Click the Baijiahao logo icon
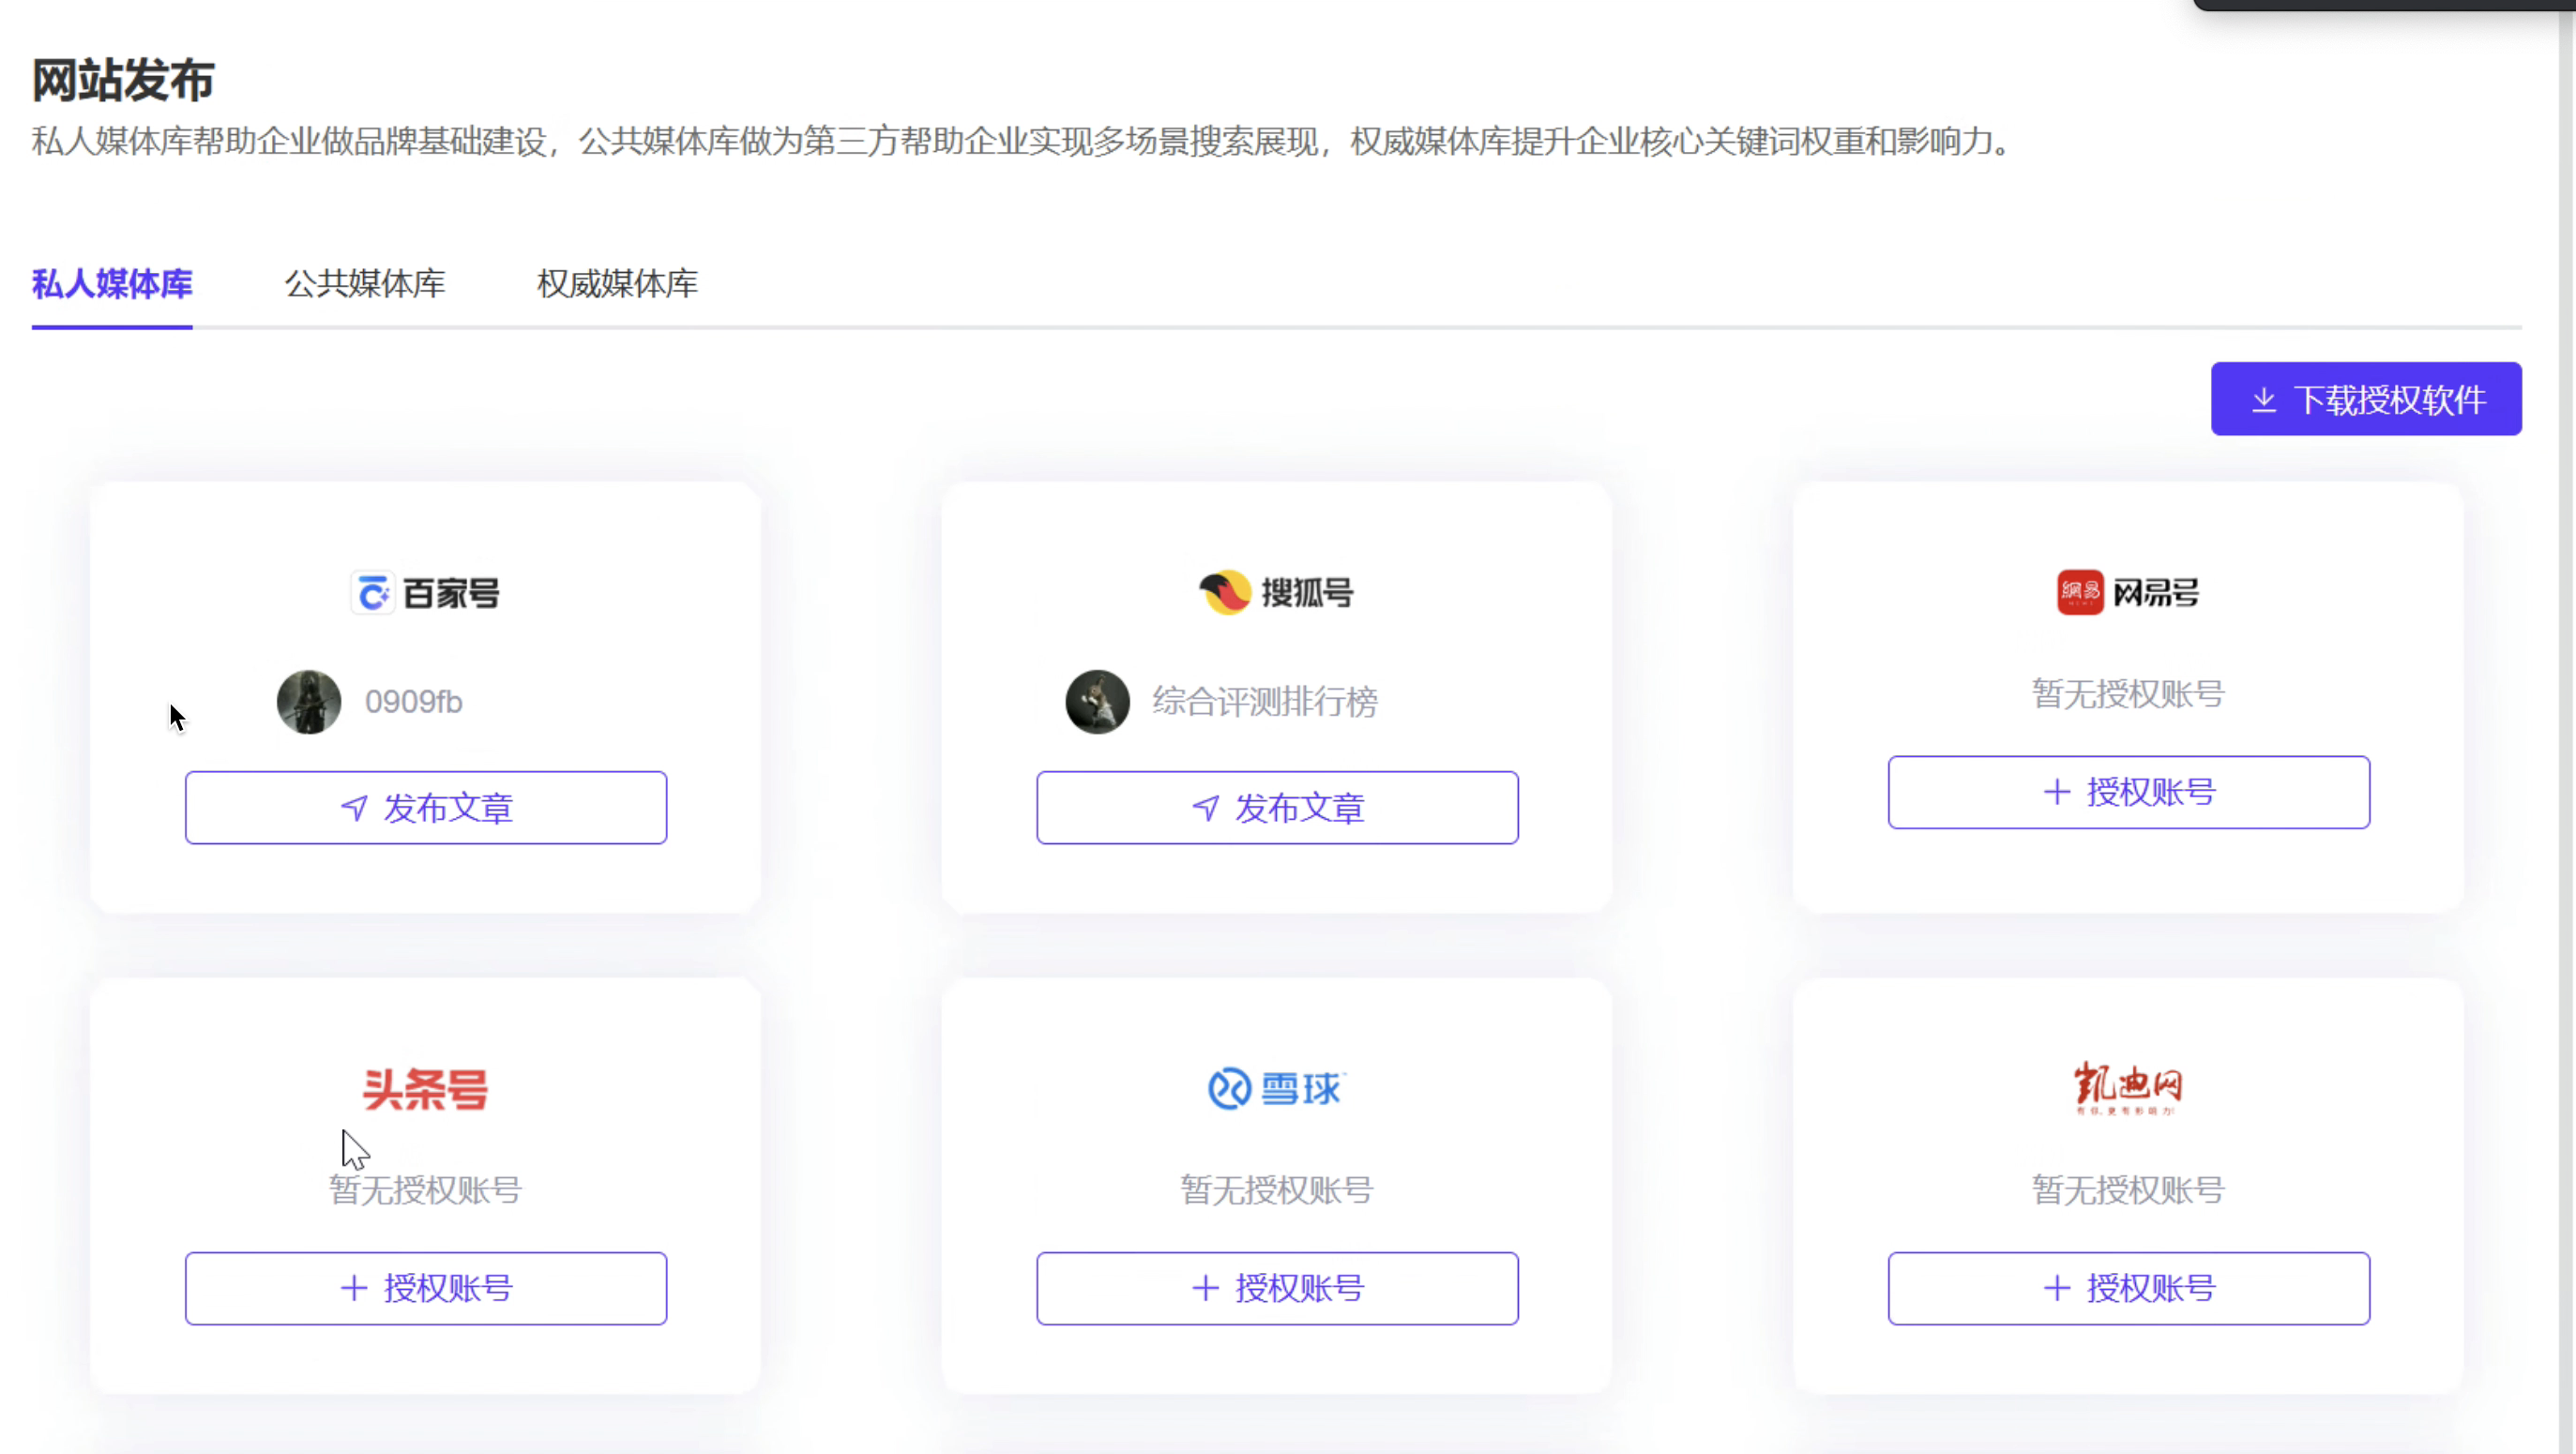Viewport: 2576px width, 1454px height. [x=373, y=593]
